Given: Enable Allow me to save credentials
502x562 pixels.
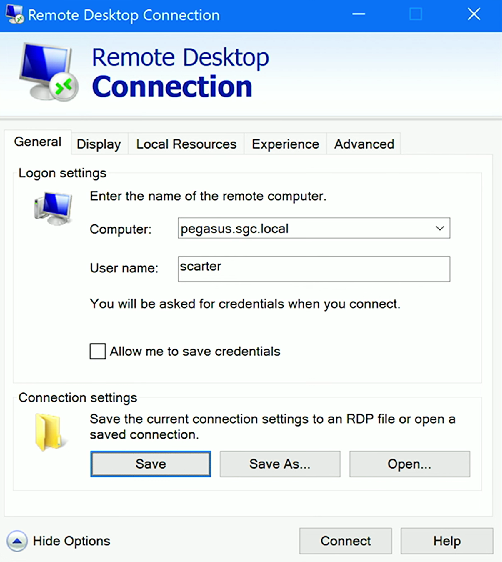Looking at the screenshot, I should pos(97,351).
